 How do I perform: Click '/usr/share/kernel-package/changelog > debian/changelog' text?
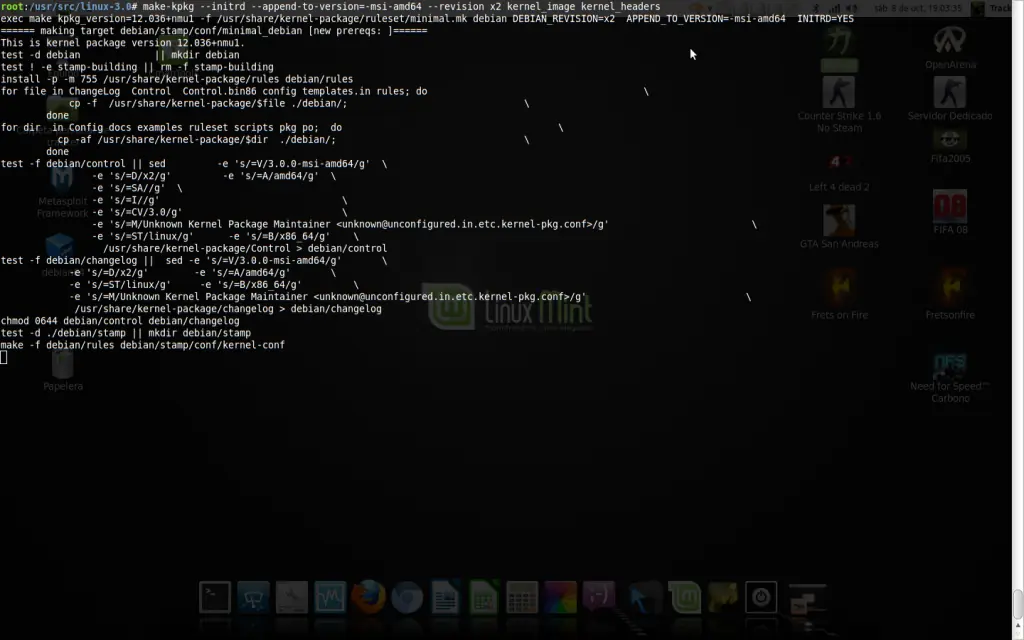coord(228,309)
